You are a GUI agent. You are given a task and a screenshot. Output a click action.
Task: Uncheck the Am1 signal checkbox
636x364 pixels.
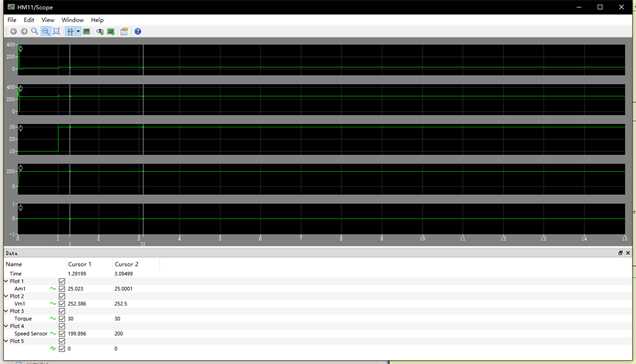(62, 289)
